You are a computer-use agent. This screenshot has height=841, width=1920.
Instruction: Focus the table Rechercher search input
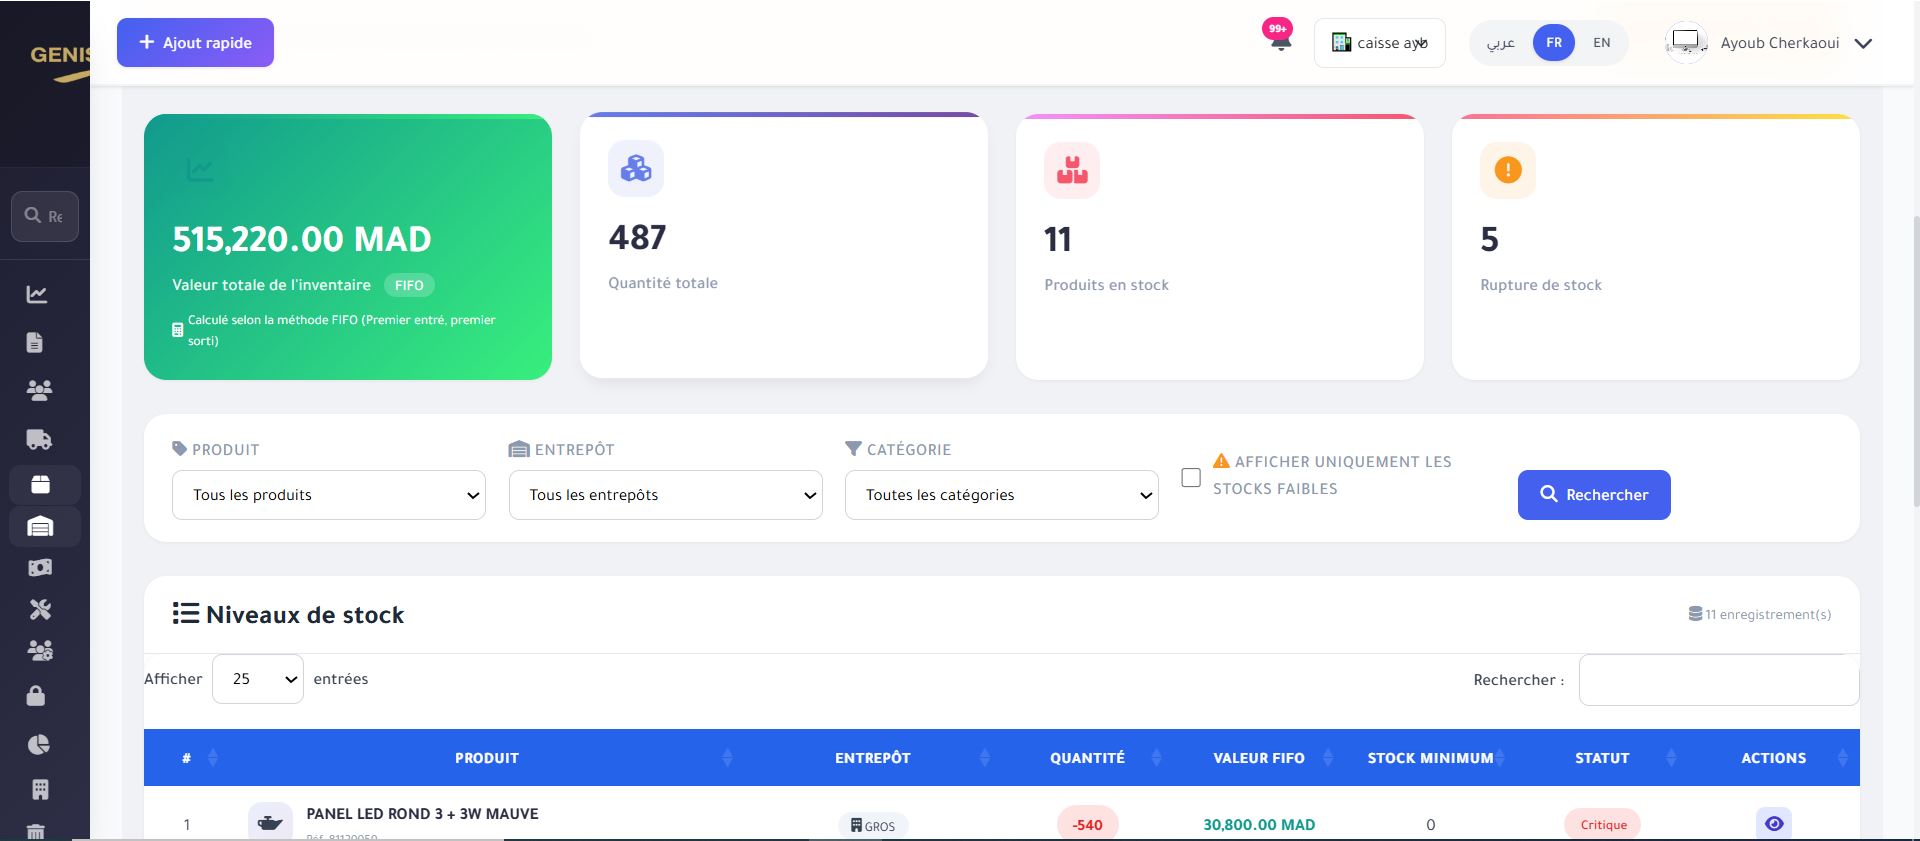(1719, 680)
